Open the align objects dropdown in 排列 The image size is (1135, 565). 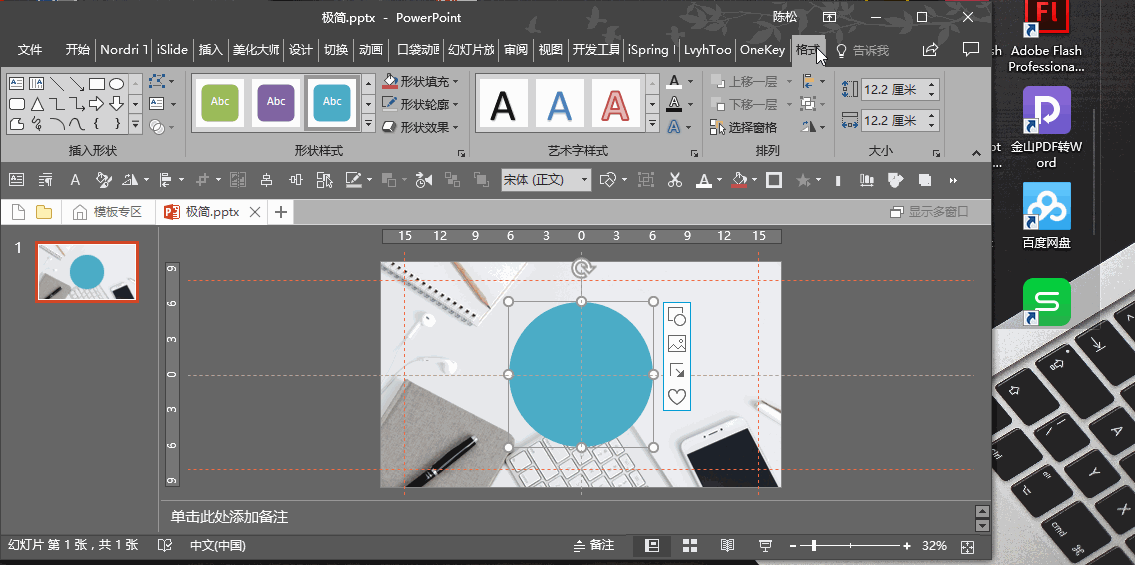[x=814, y=82]
